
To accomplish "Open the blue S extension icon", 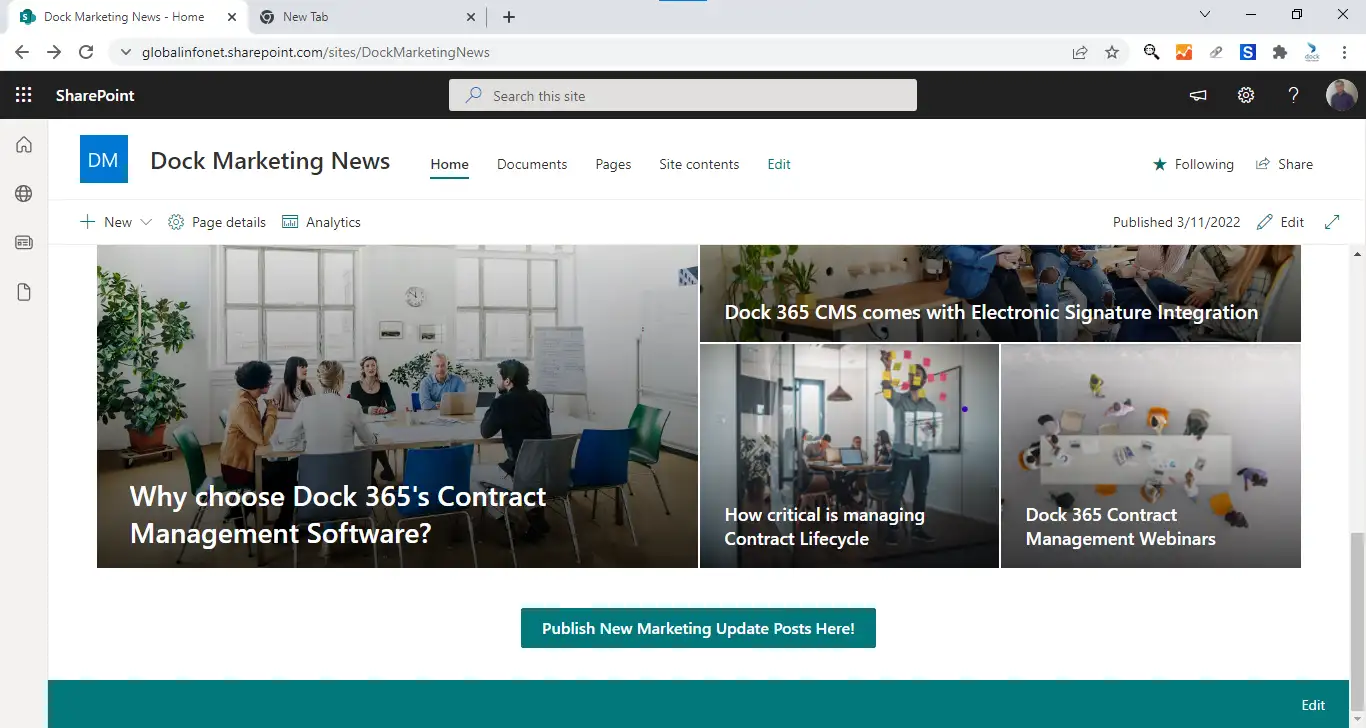I will pyautogui.click(x=1248, y=52).
